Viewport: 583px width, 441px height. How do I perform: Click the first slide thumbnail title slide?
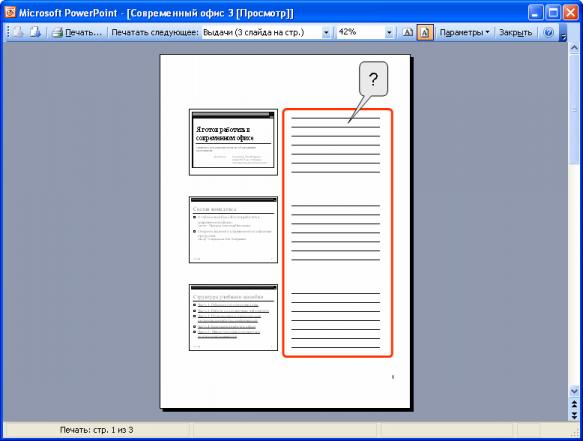pyautogui.click(x=233, y=142)
